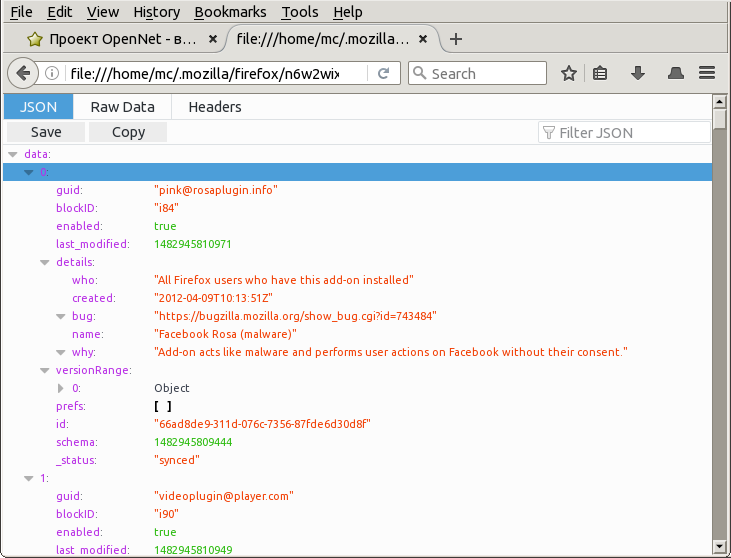Expand the versionRange 0 Object entry
Image resolution: width=731 pixels, height=558 pixels.
[61, 388]
